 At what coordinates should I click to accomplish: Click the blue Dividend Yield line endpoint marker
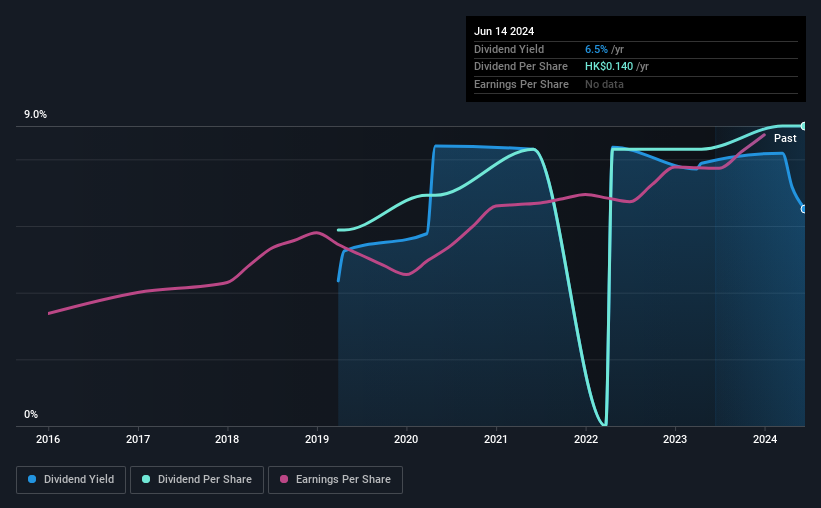tap(803, 209)
